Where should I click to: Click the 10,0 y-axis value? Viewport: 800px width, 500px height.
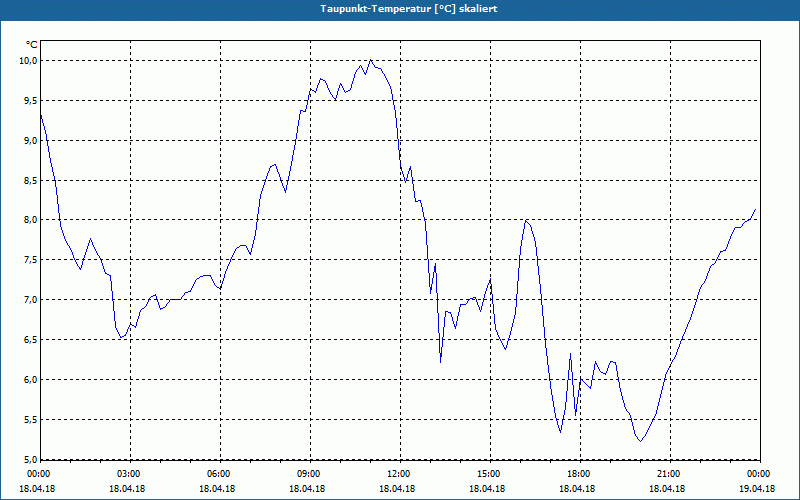[x=29, y=61]
